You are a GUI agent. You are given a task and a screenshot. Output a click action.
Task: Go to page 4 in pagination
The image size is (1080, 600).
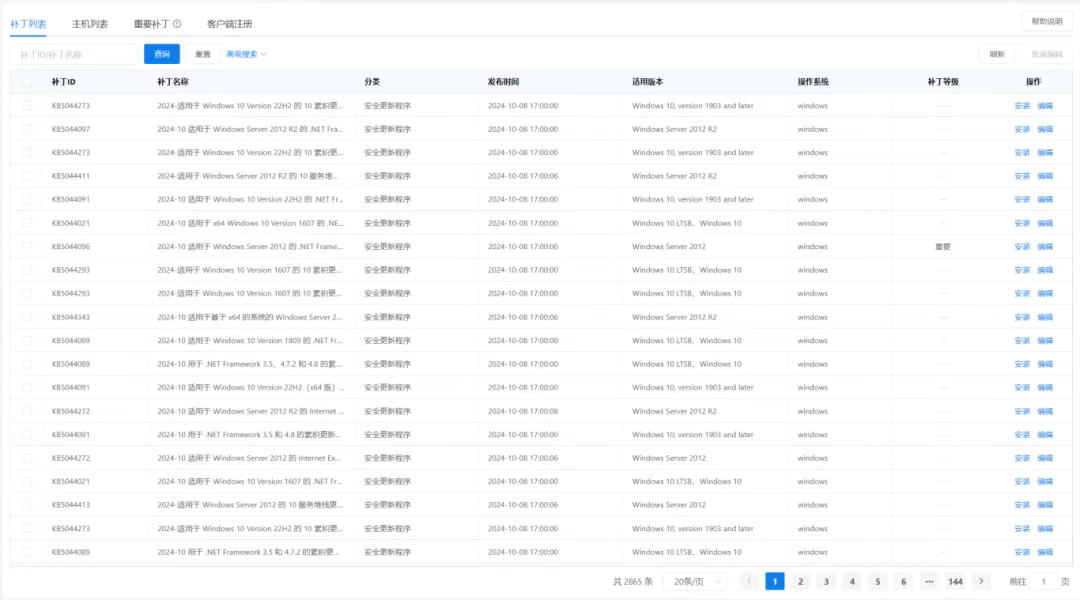(852, 581)
